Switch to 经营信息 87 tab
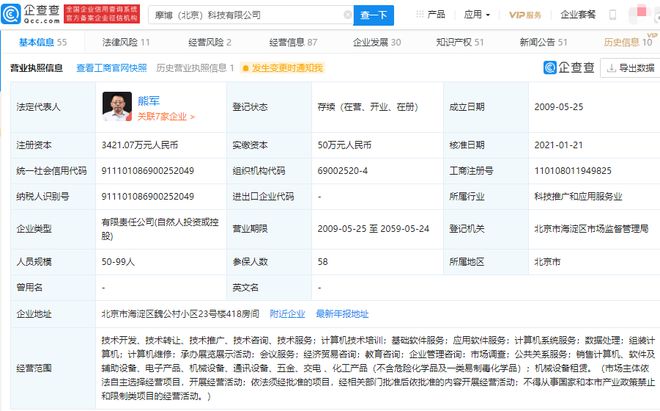The image size is (660, 411). click(293, 42)
